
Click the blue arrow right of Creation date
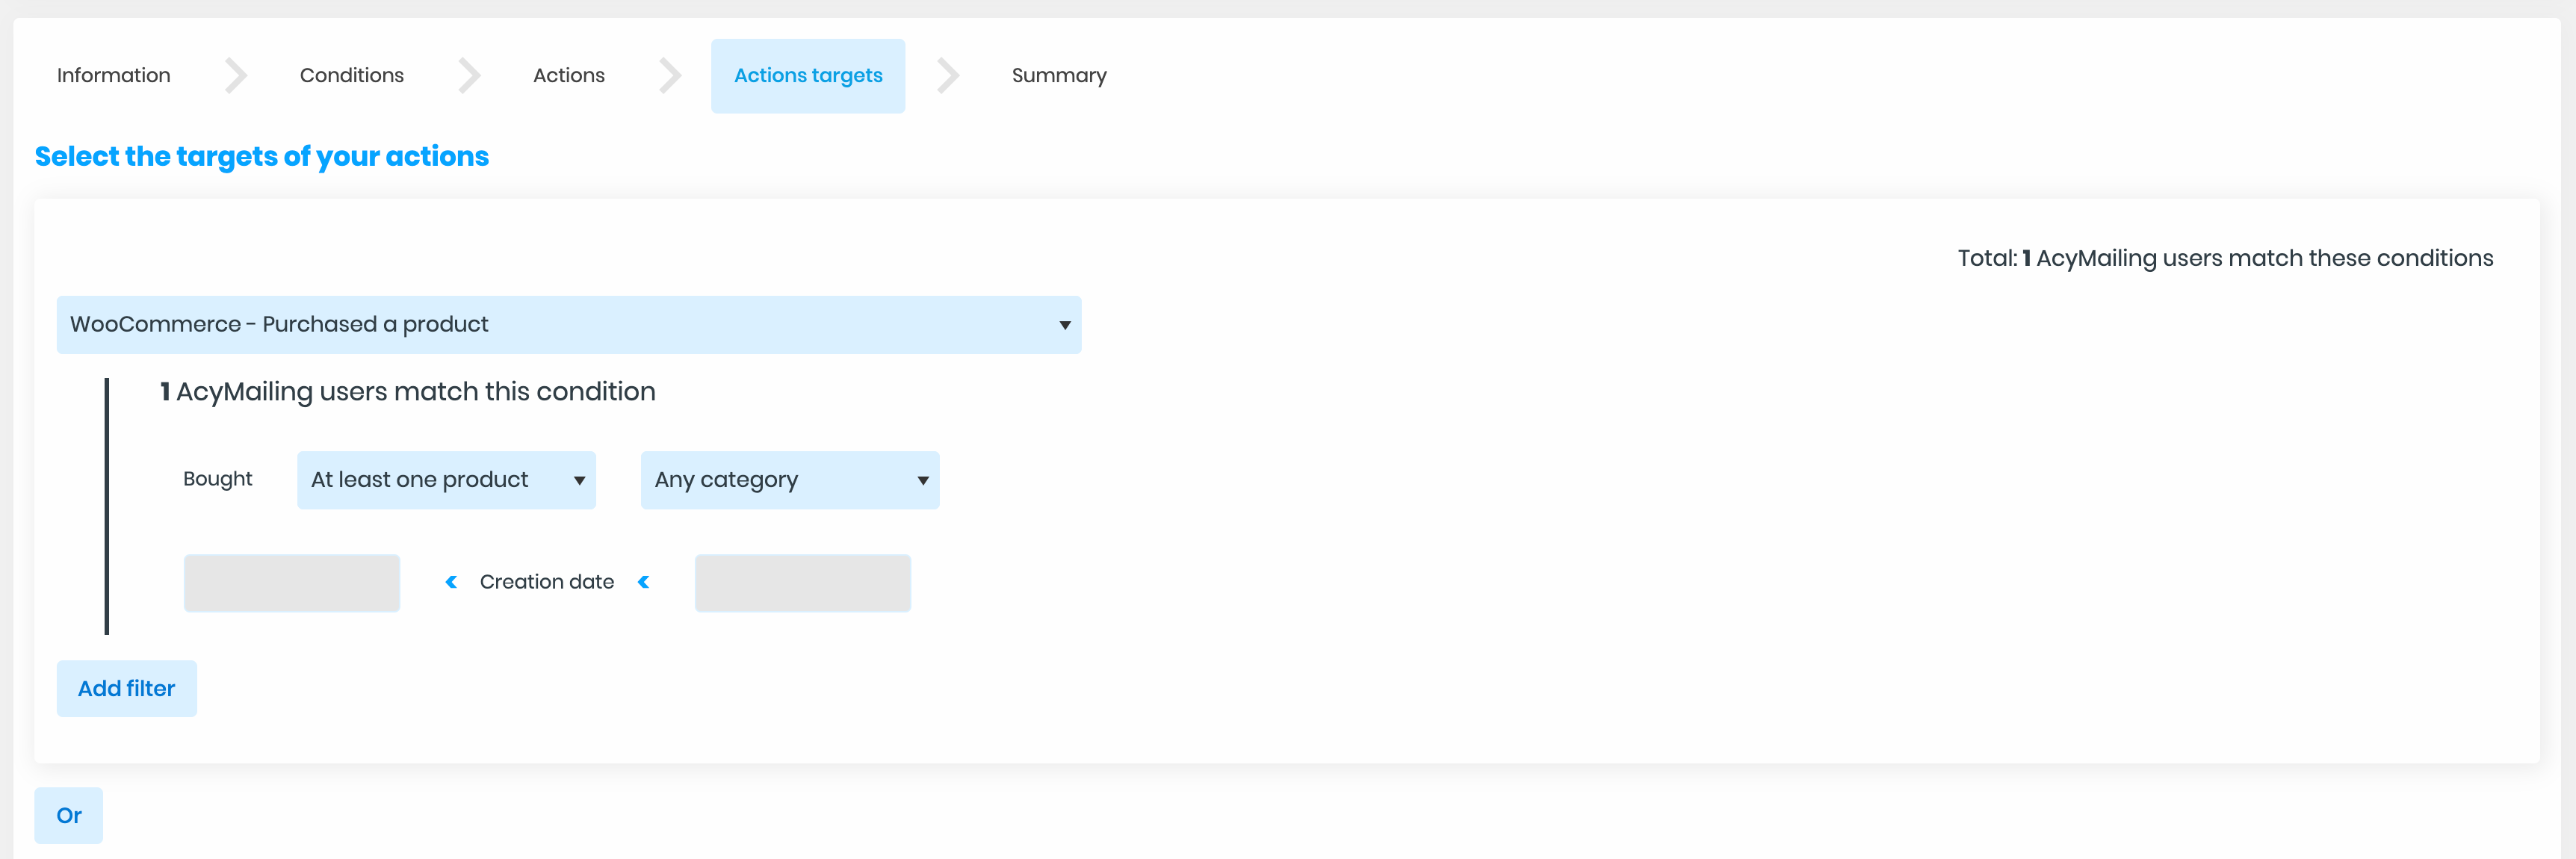click(x=644, y=582)
